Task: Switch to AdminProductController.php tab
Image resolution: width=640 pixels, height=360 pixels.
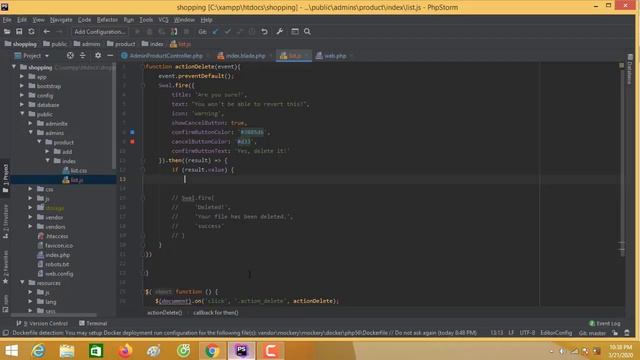Action: pyautogui.click(x=166, y=56)
